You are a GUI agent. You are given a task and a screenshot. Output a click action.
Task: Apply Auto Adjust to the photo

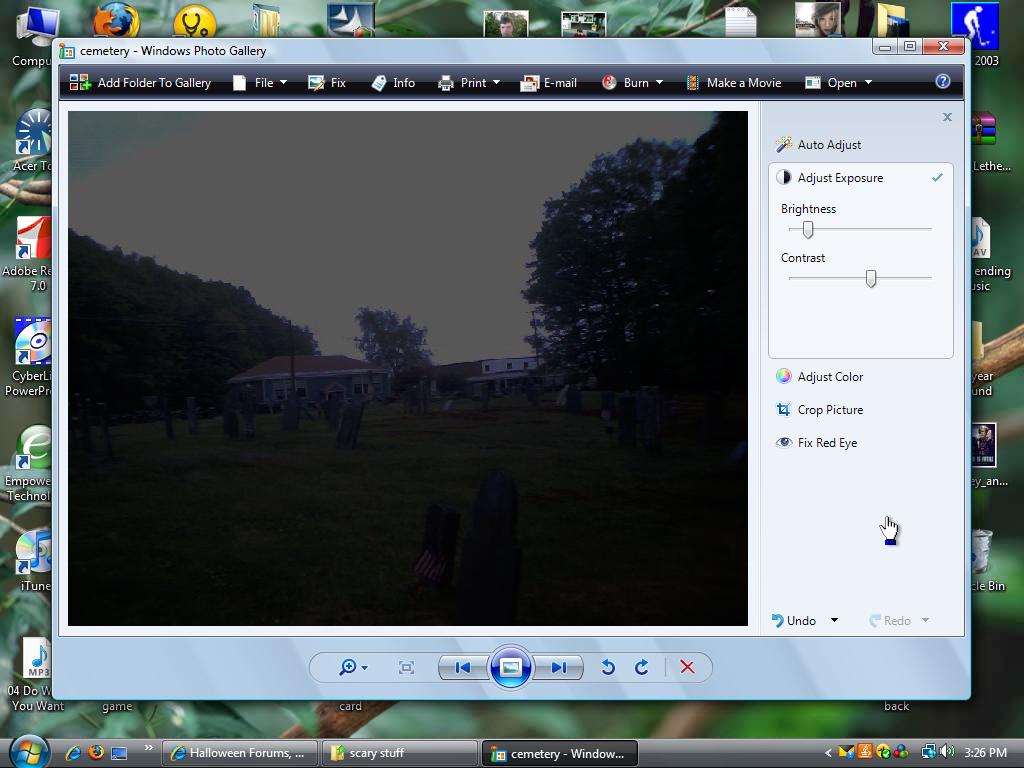[x=829, y=145]
